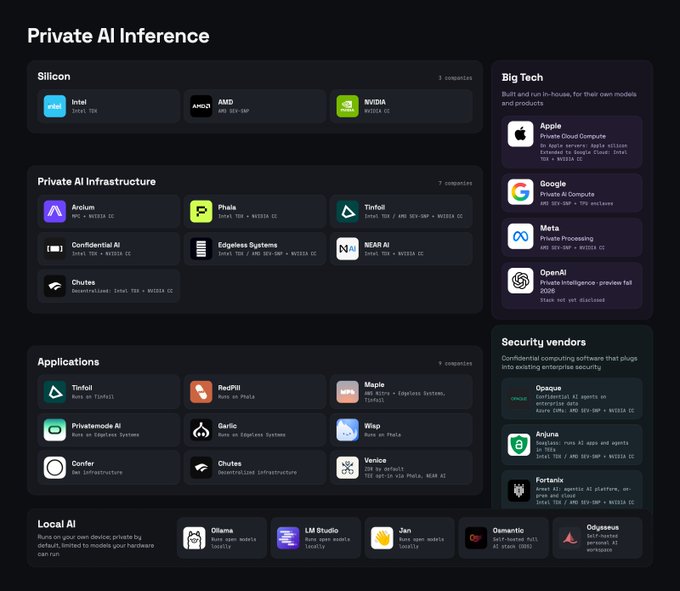Image resolution: width=680 pixels, height=591 pixels.
Task: Click the '3 companies' count label
Action: coord(455,78)
